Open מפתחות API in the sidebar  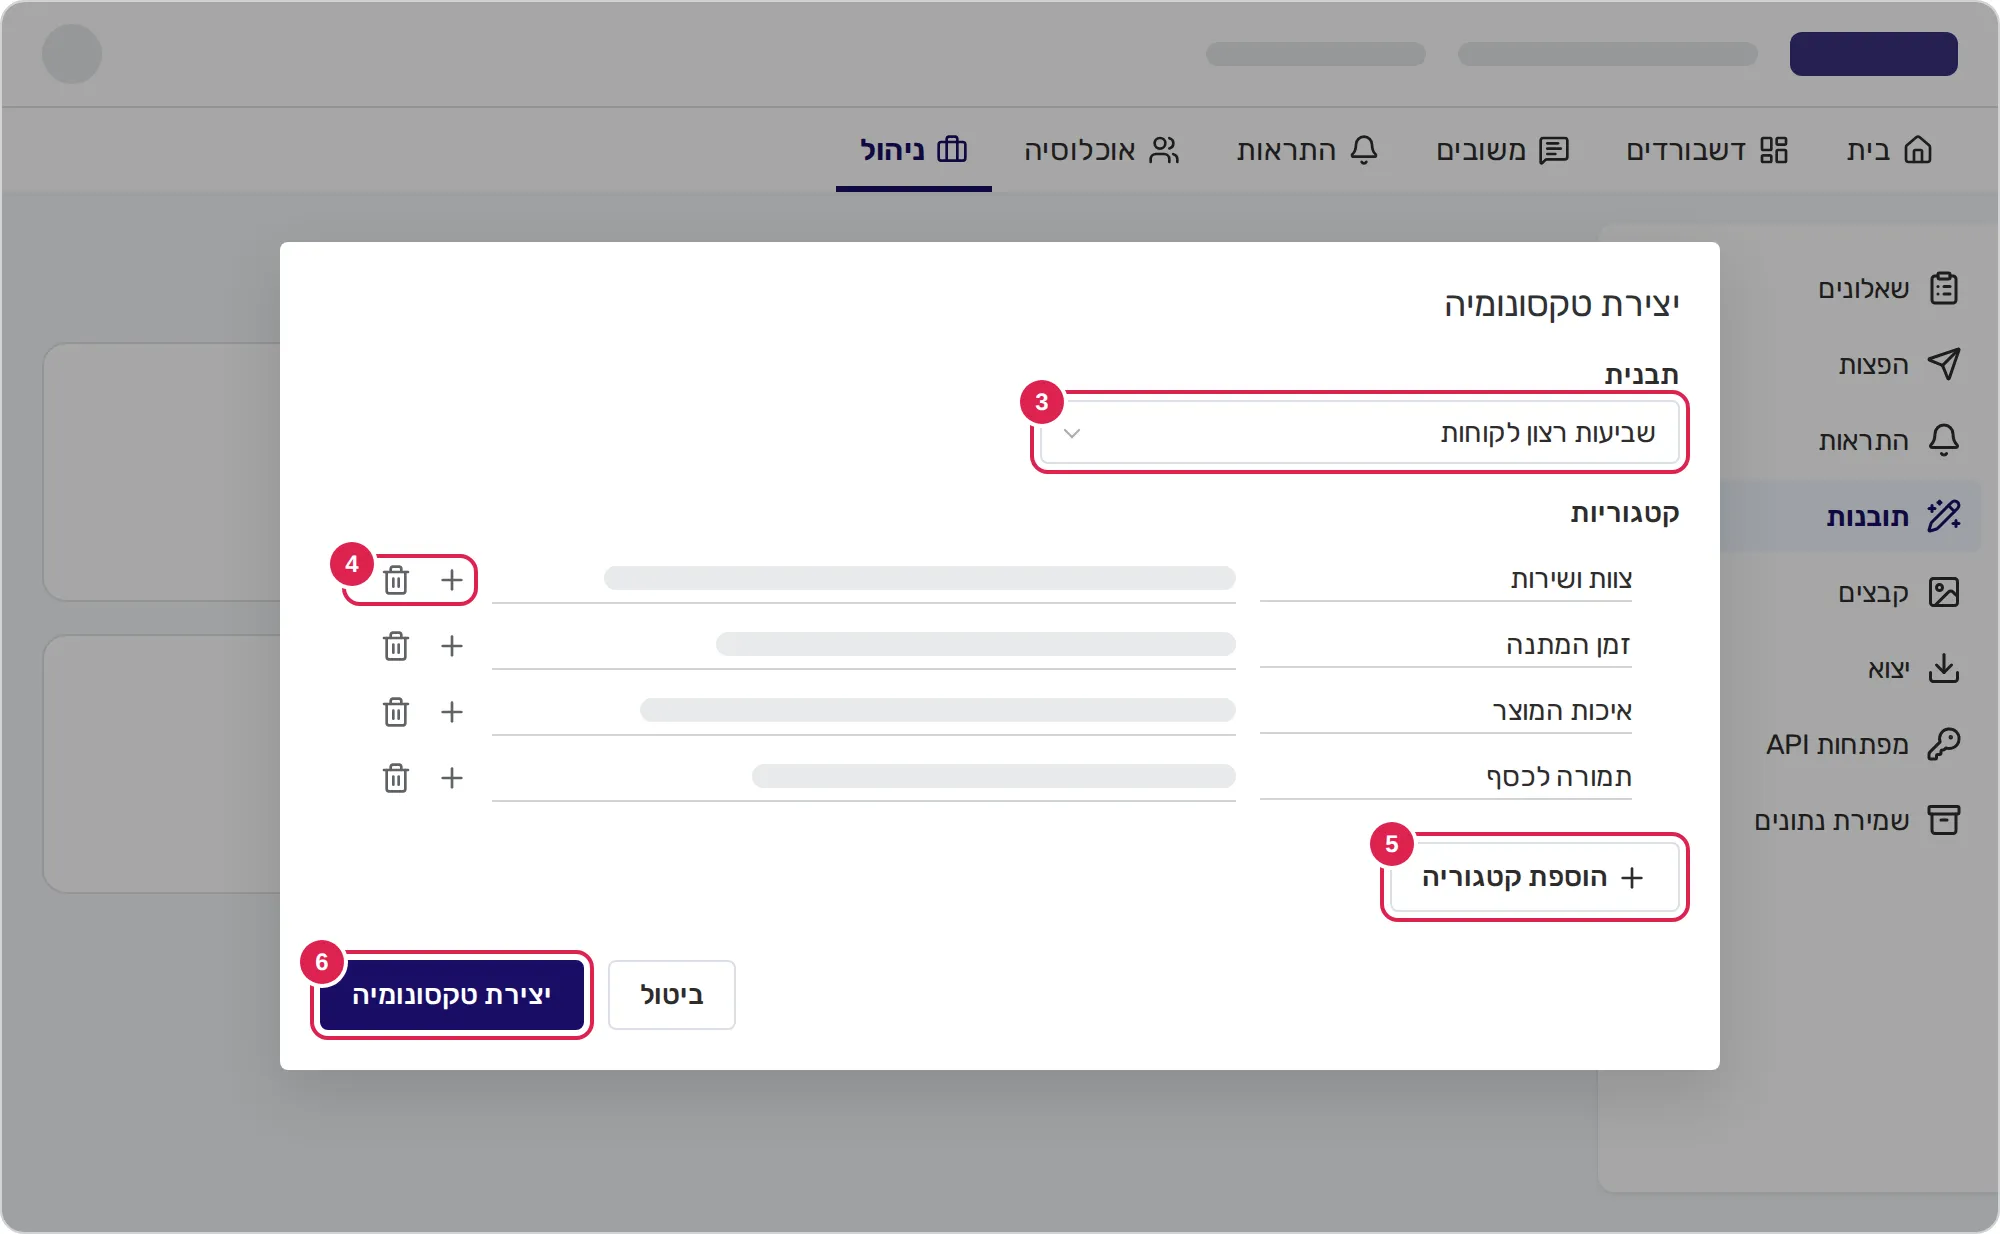[x=1863, y=745]
